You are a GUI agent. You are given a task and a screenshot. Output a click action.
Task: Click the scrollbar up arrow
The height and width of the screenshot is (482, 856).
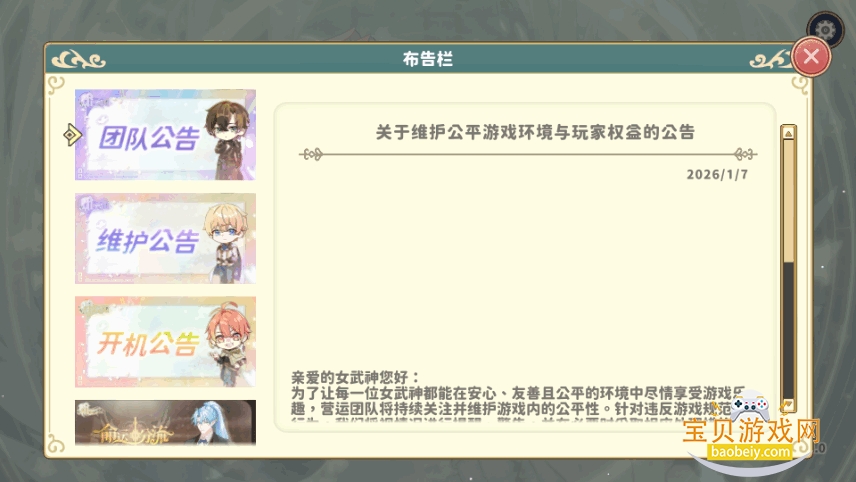pyautogui.click(x=788, y=133)
